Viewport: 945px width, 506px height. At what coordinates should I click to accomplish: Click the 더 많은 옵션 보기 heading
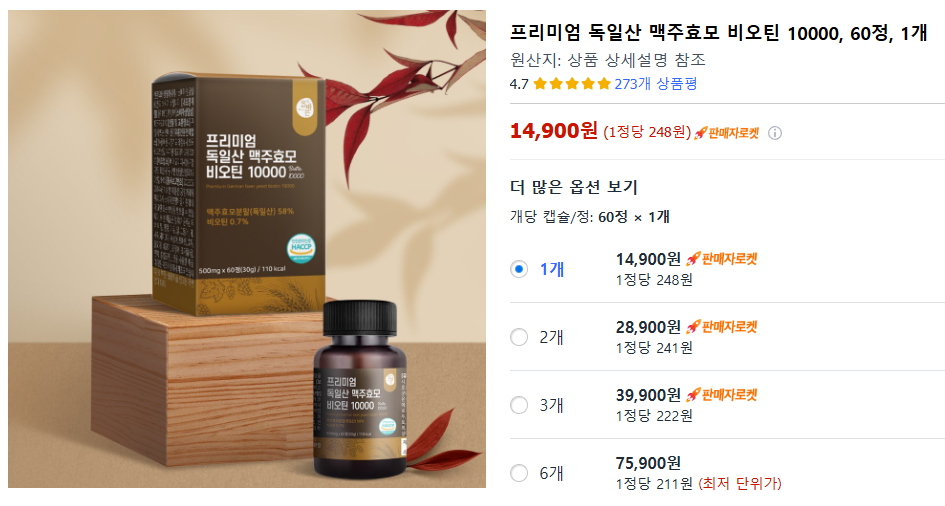[574, 187]
